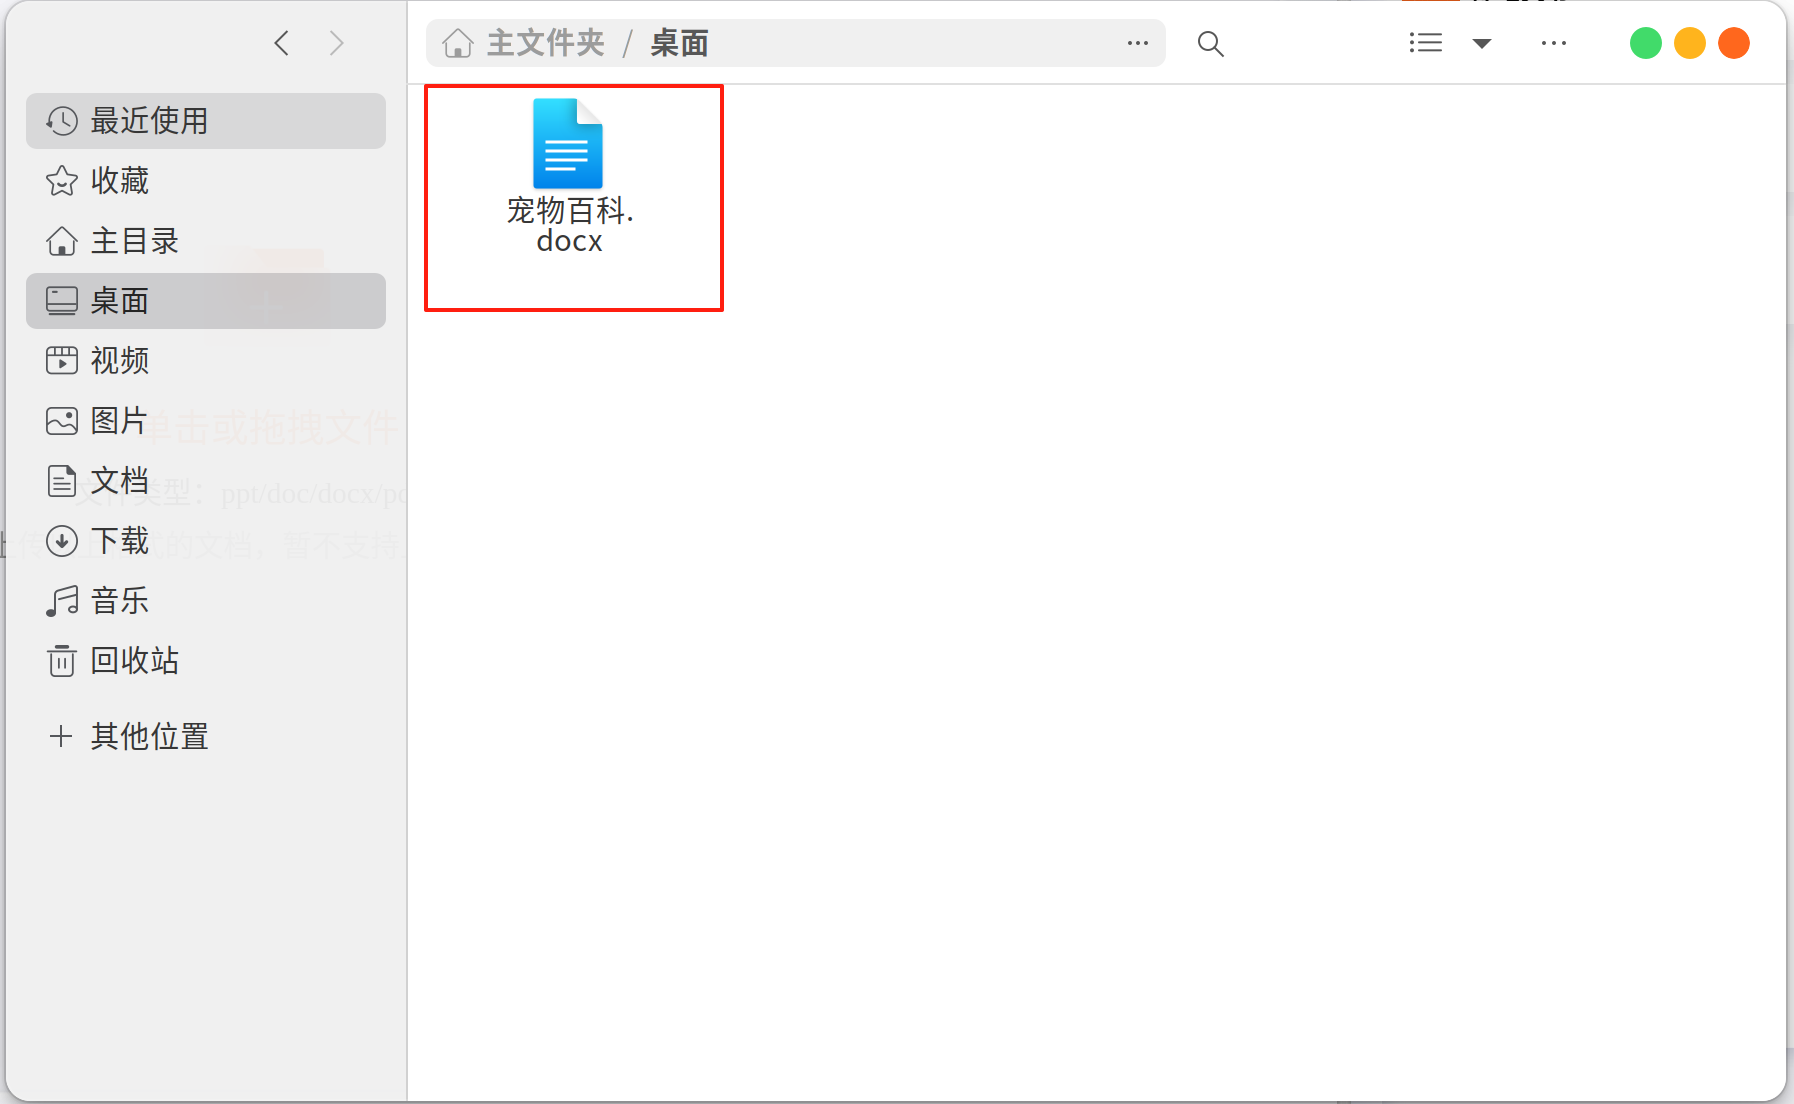Open the 文档 sidebar entry

pos(120,481)
